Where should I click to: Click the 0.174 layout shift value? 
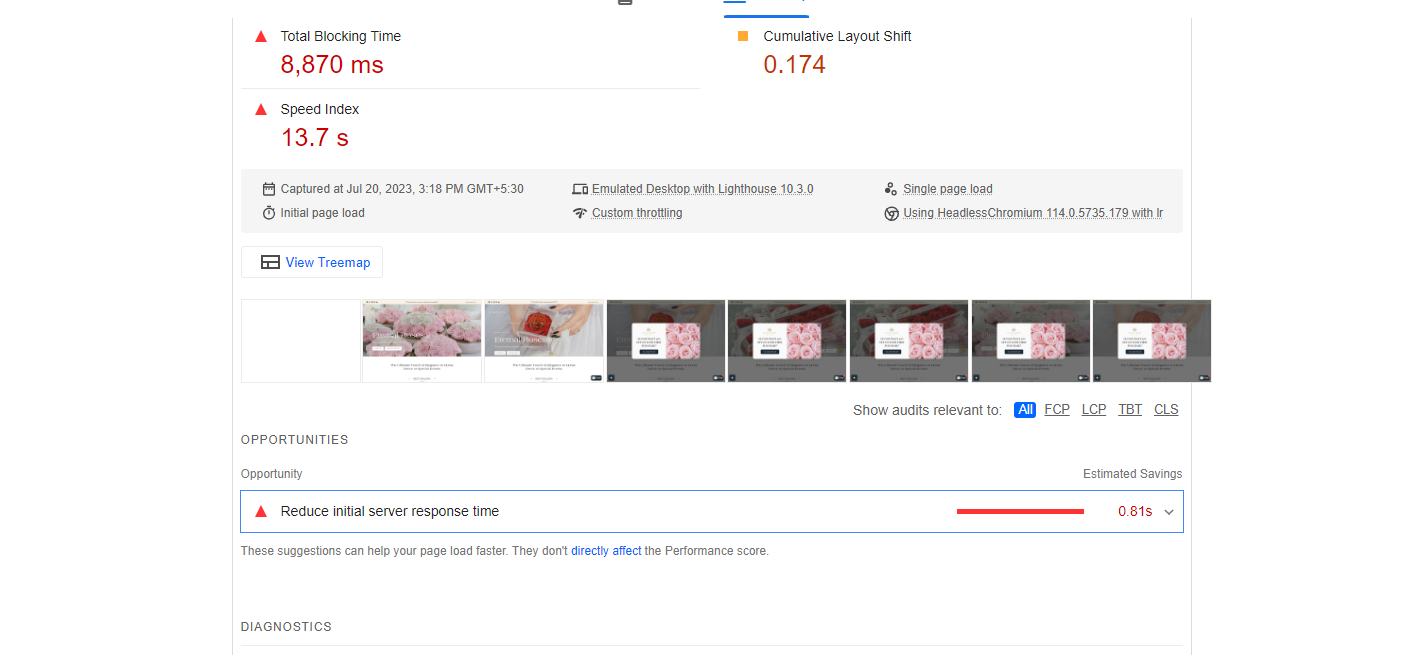(x=795, y=65)
